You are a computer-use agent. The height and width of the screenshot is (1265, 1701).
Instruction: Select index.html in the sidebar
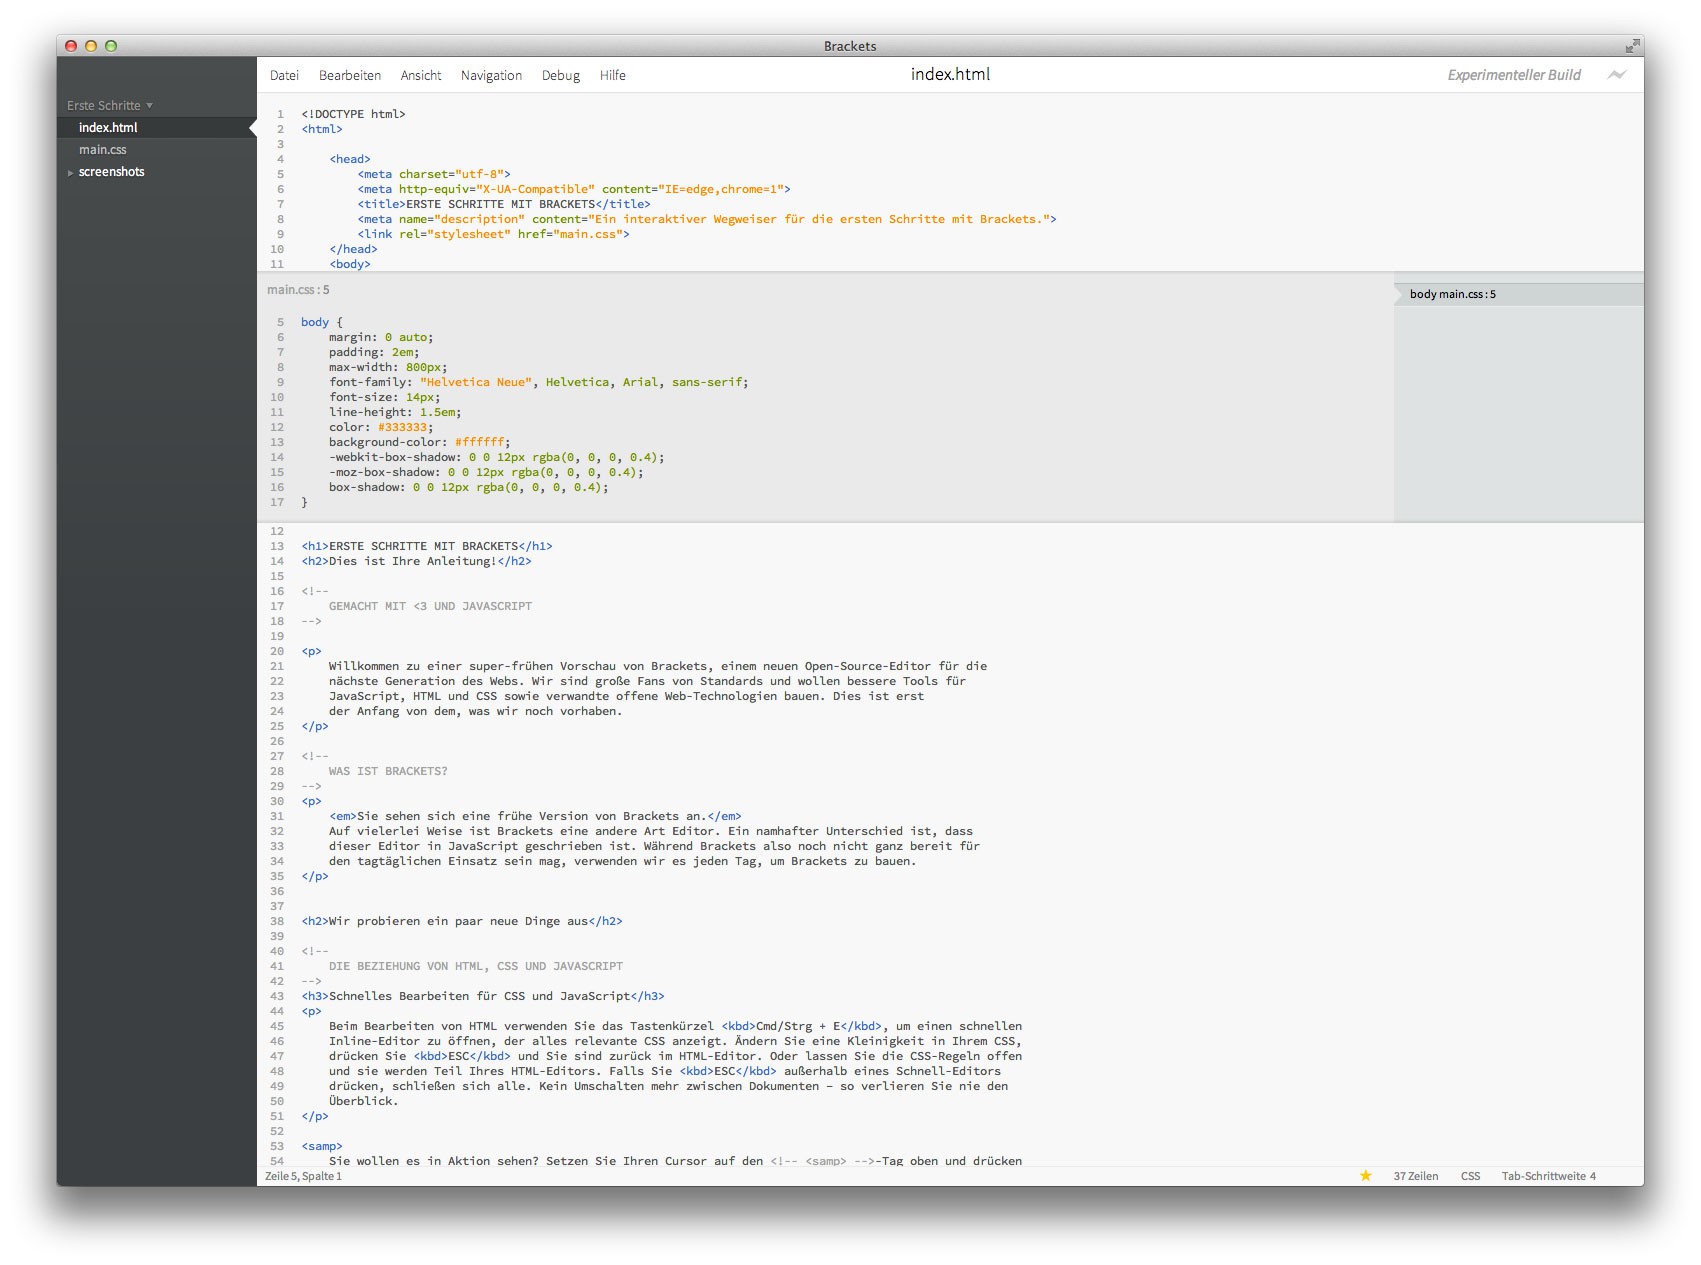tap(108, 128)
